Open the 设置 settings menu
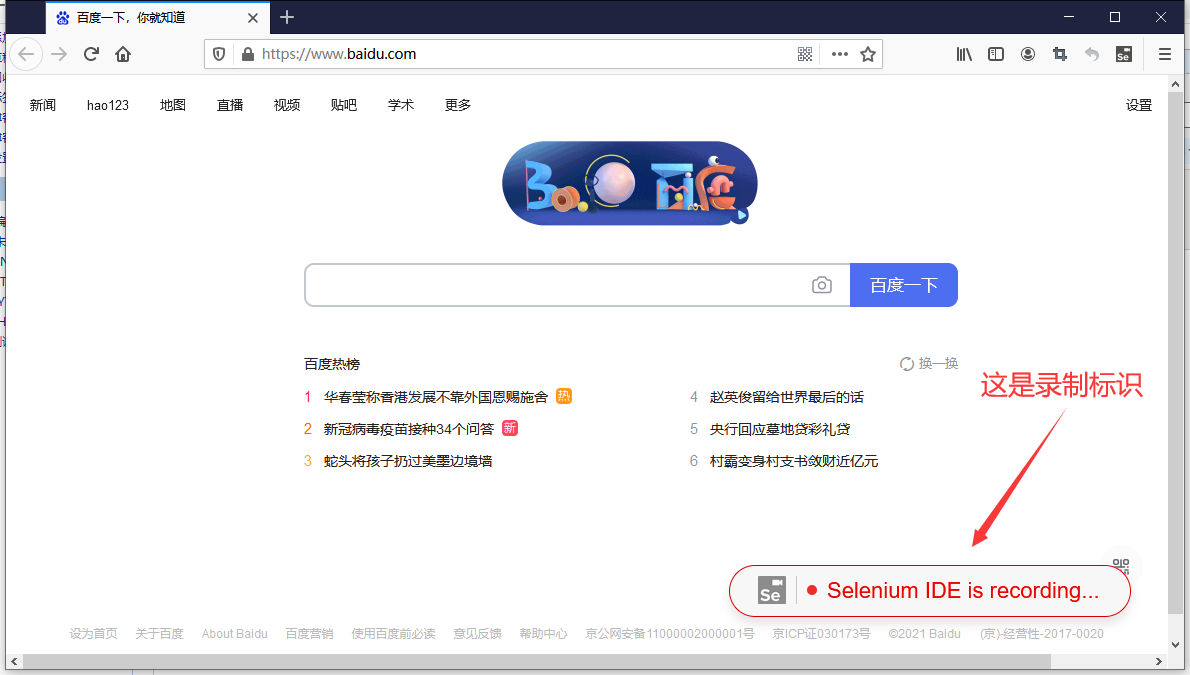Screen dimensions: 1190x675 1138,105
